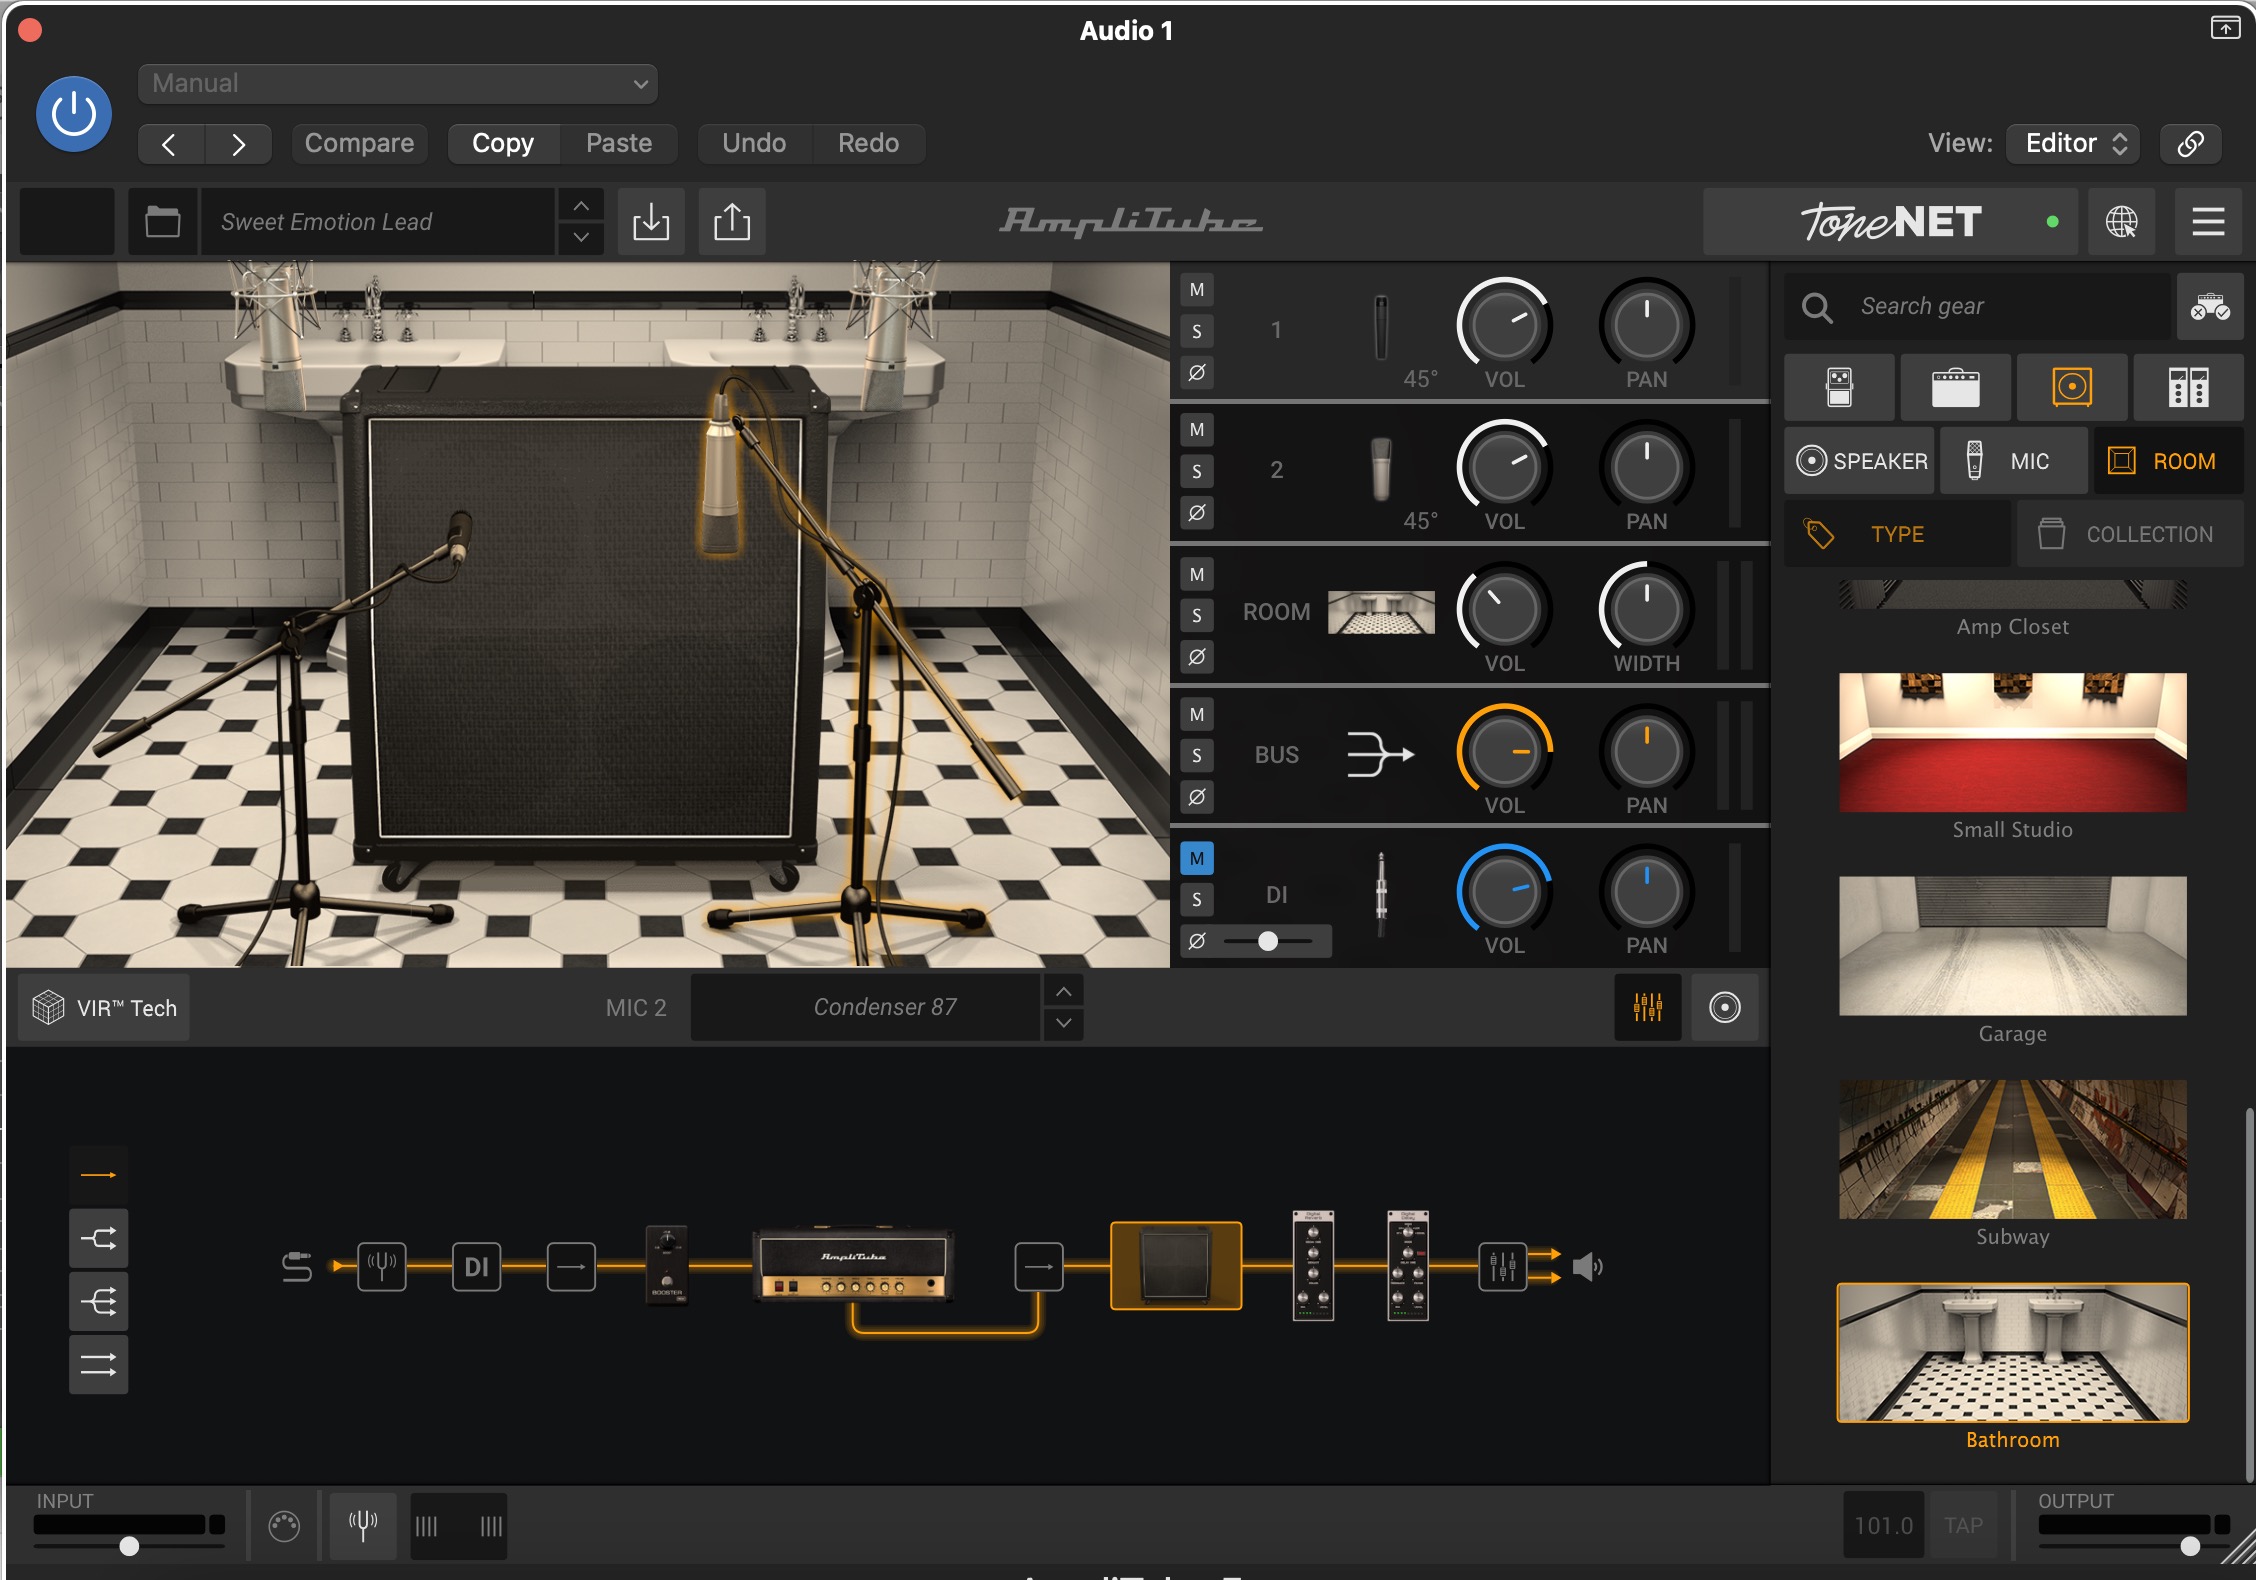The image size is (2256, 1580).
Task: Solo mic 2 channel
Action: click(x=1197, y=471)
